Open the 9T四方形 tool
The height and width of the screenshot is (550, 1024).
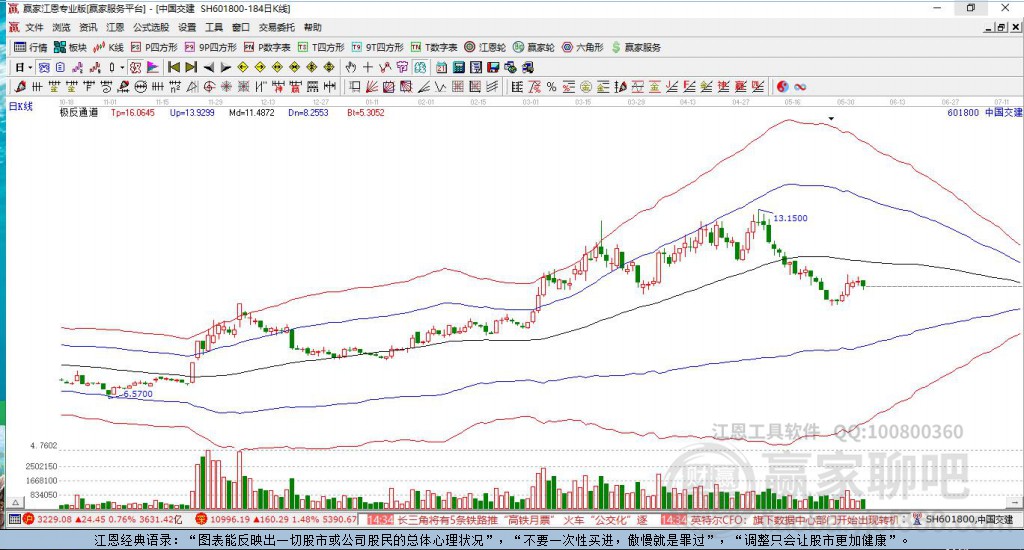point(377,47)
